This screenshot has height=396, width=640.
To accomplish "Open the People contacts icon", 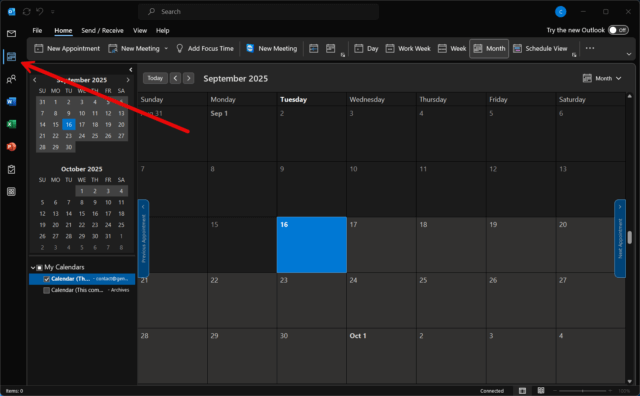I will (x=11, y=79).
